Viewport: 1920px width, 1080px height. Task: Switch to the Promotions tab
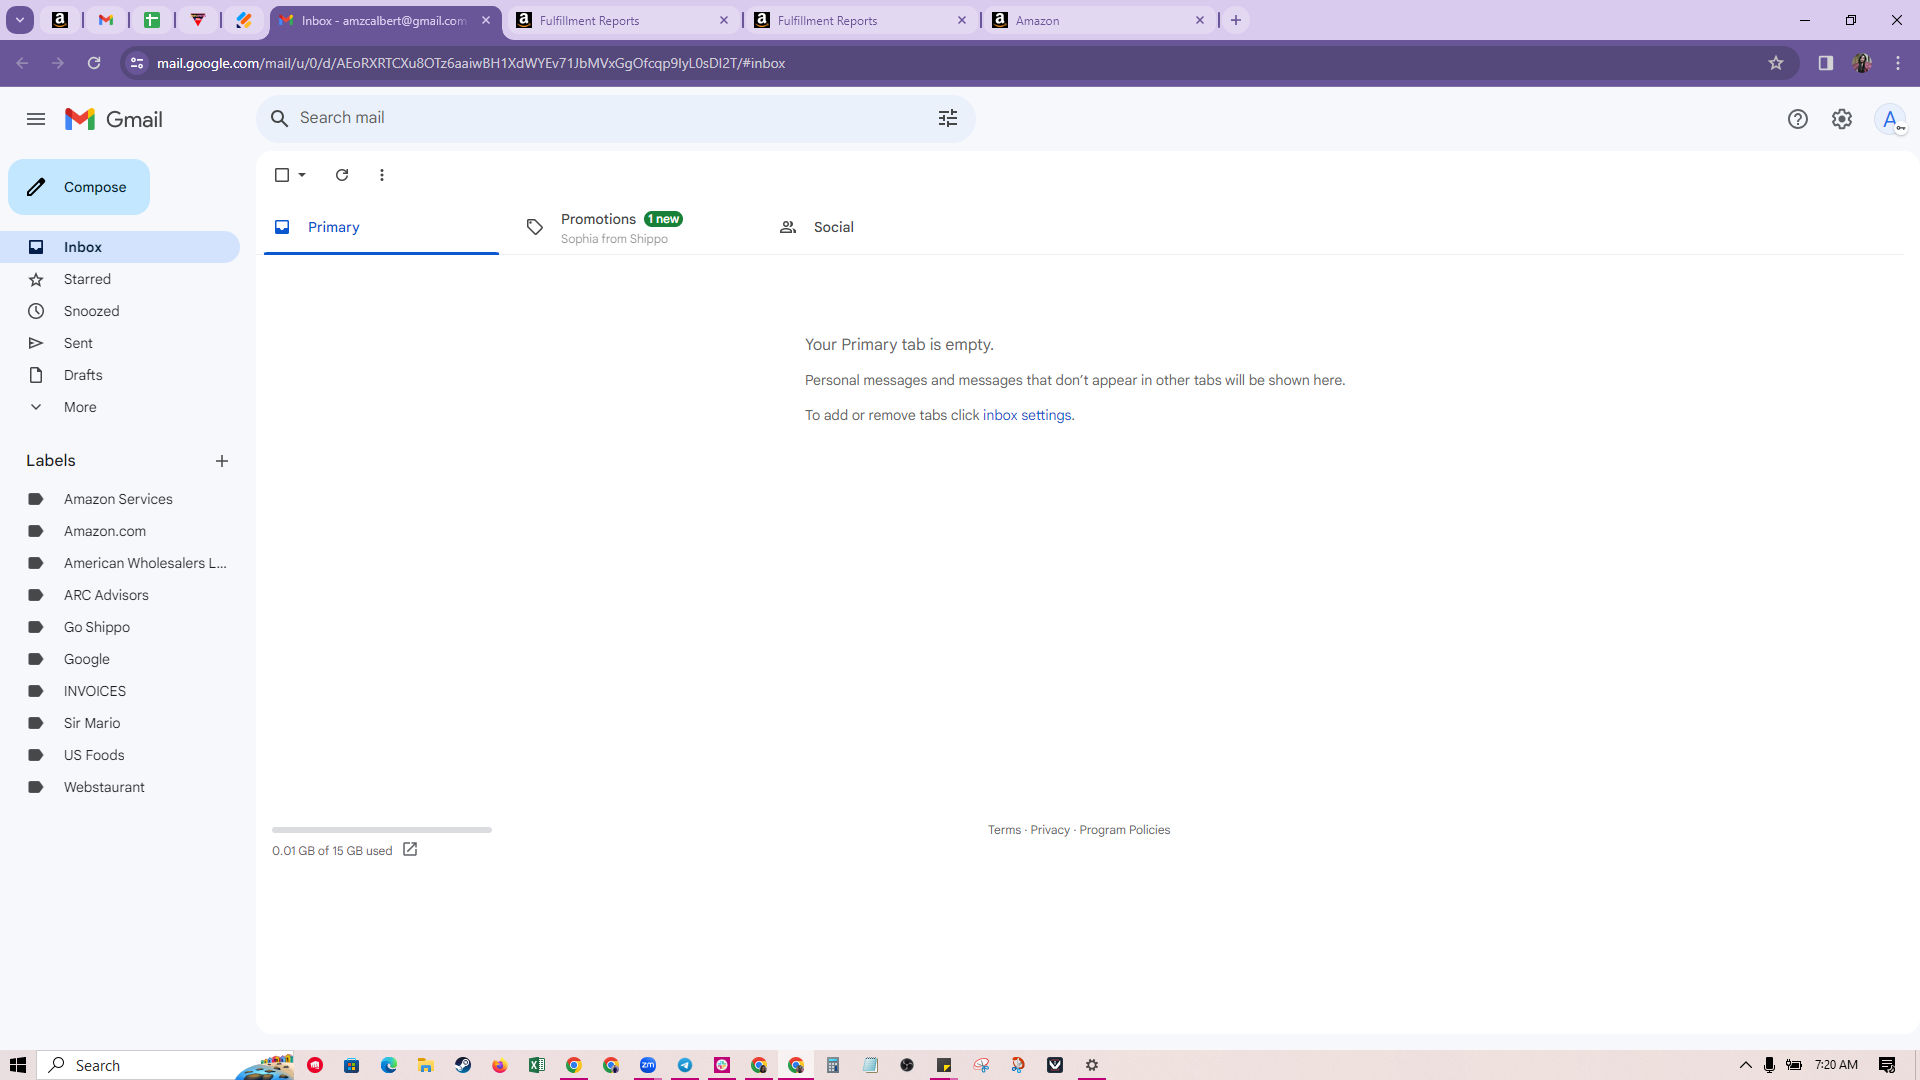point(633,227)
